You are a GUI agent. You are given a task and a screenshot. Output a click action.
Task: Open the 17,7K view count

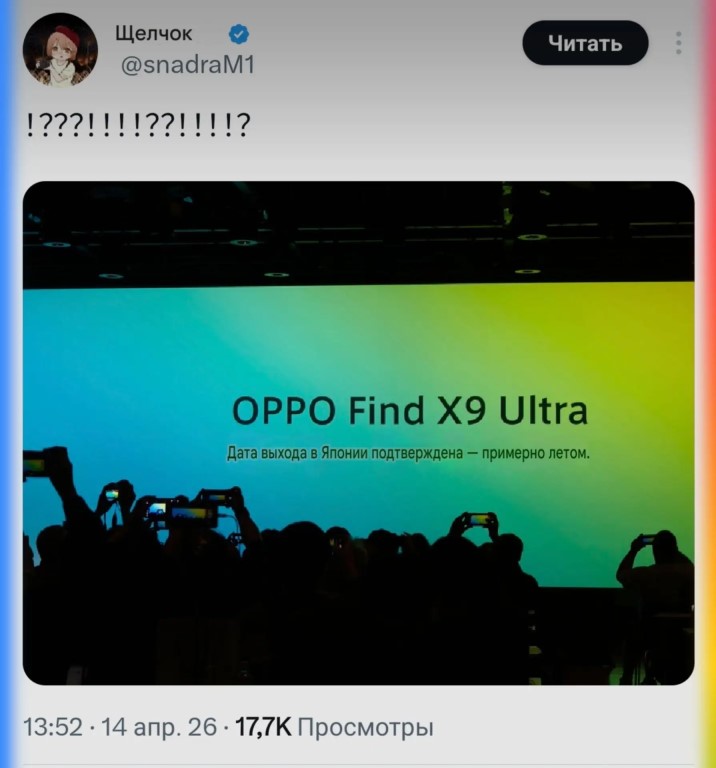click(x=263, y=727)
